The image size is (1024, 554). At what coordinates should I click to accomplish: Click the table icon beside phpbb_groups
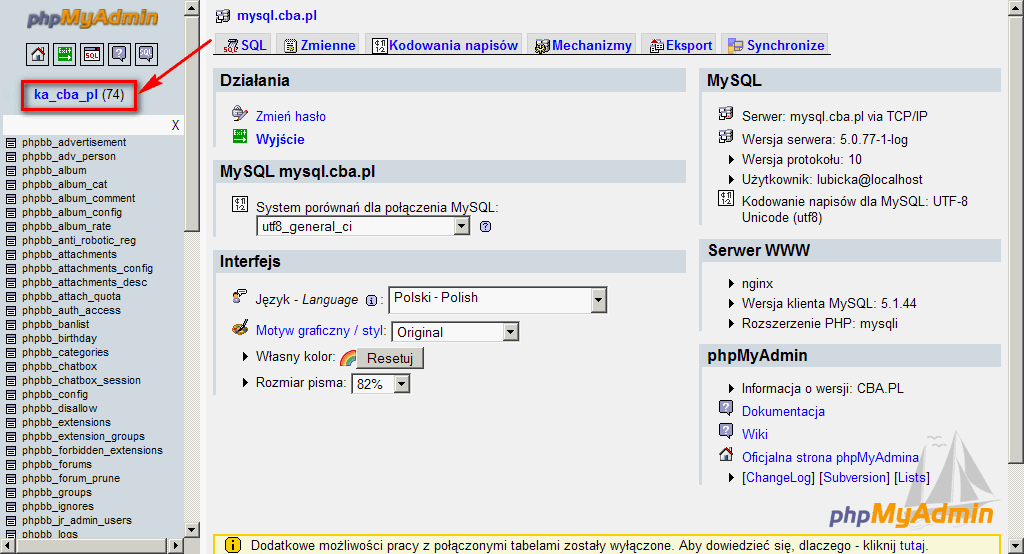click(x=10, y=493)
